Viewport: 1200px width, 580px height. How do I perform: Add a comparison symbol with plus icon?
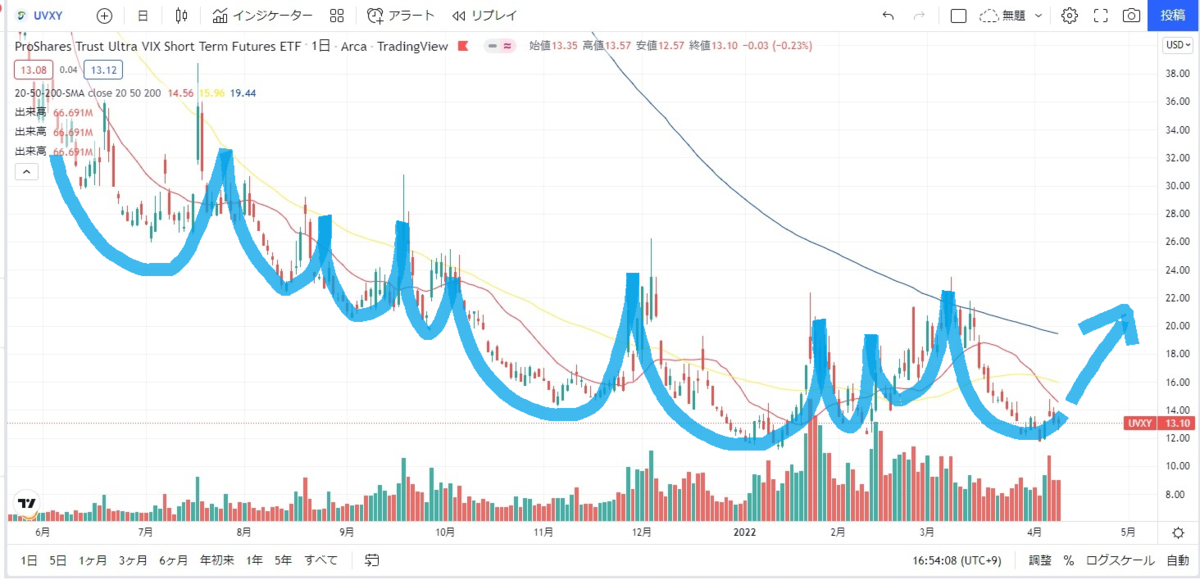tap(104, 16)
